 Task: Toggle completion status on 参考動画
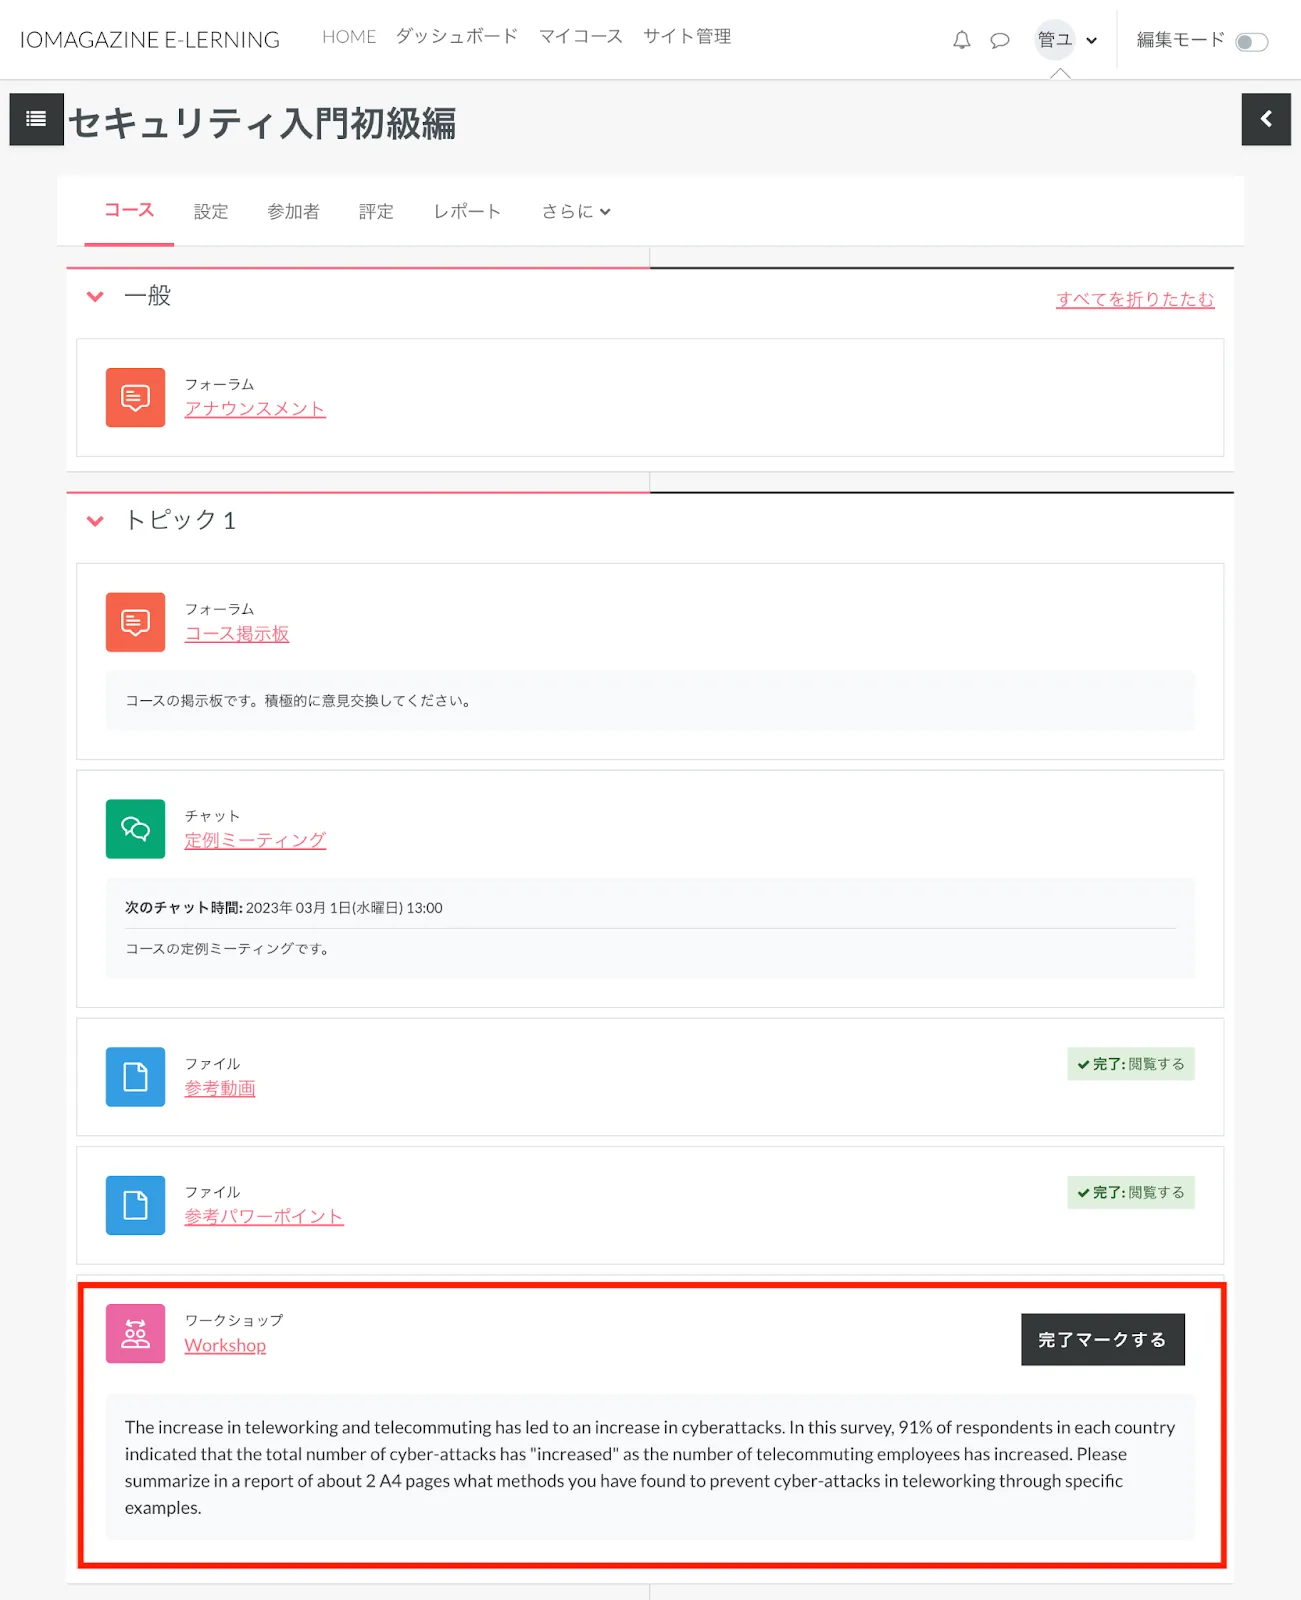coord(1130,1064)
